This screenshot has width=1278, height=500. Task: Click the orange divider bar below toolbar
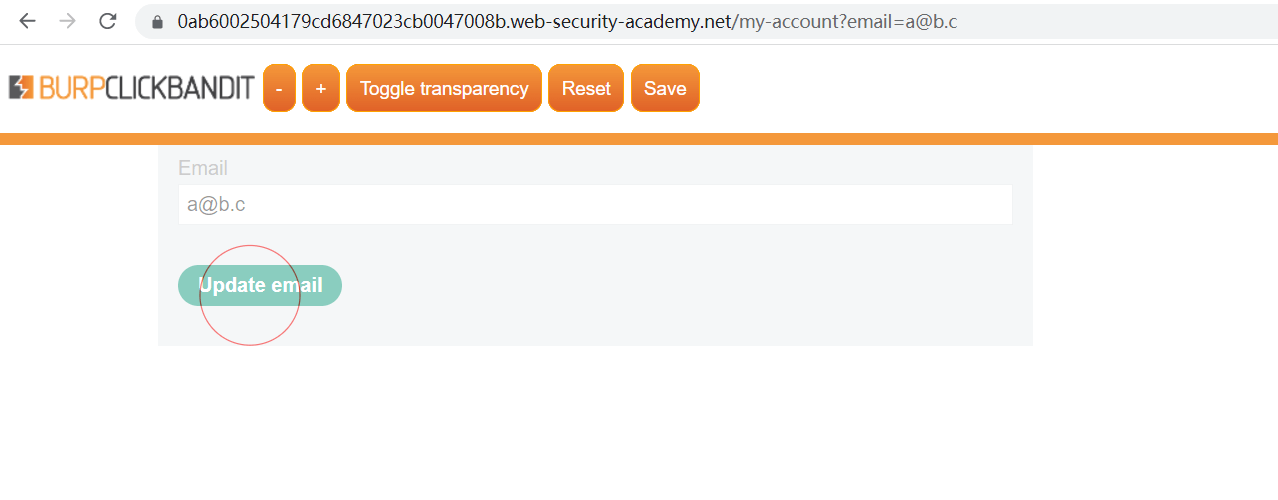(x=640, y=139)
